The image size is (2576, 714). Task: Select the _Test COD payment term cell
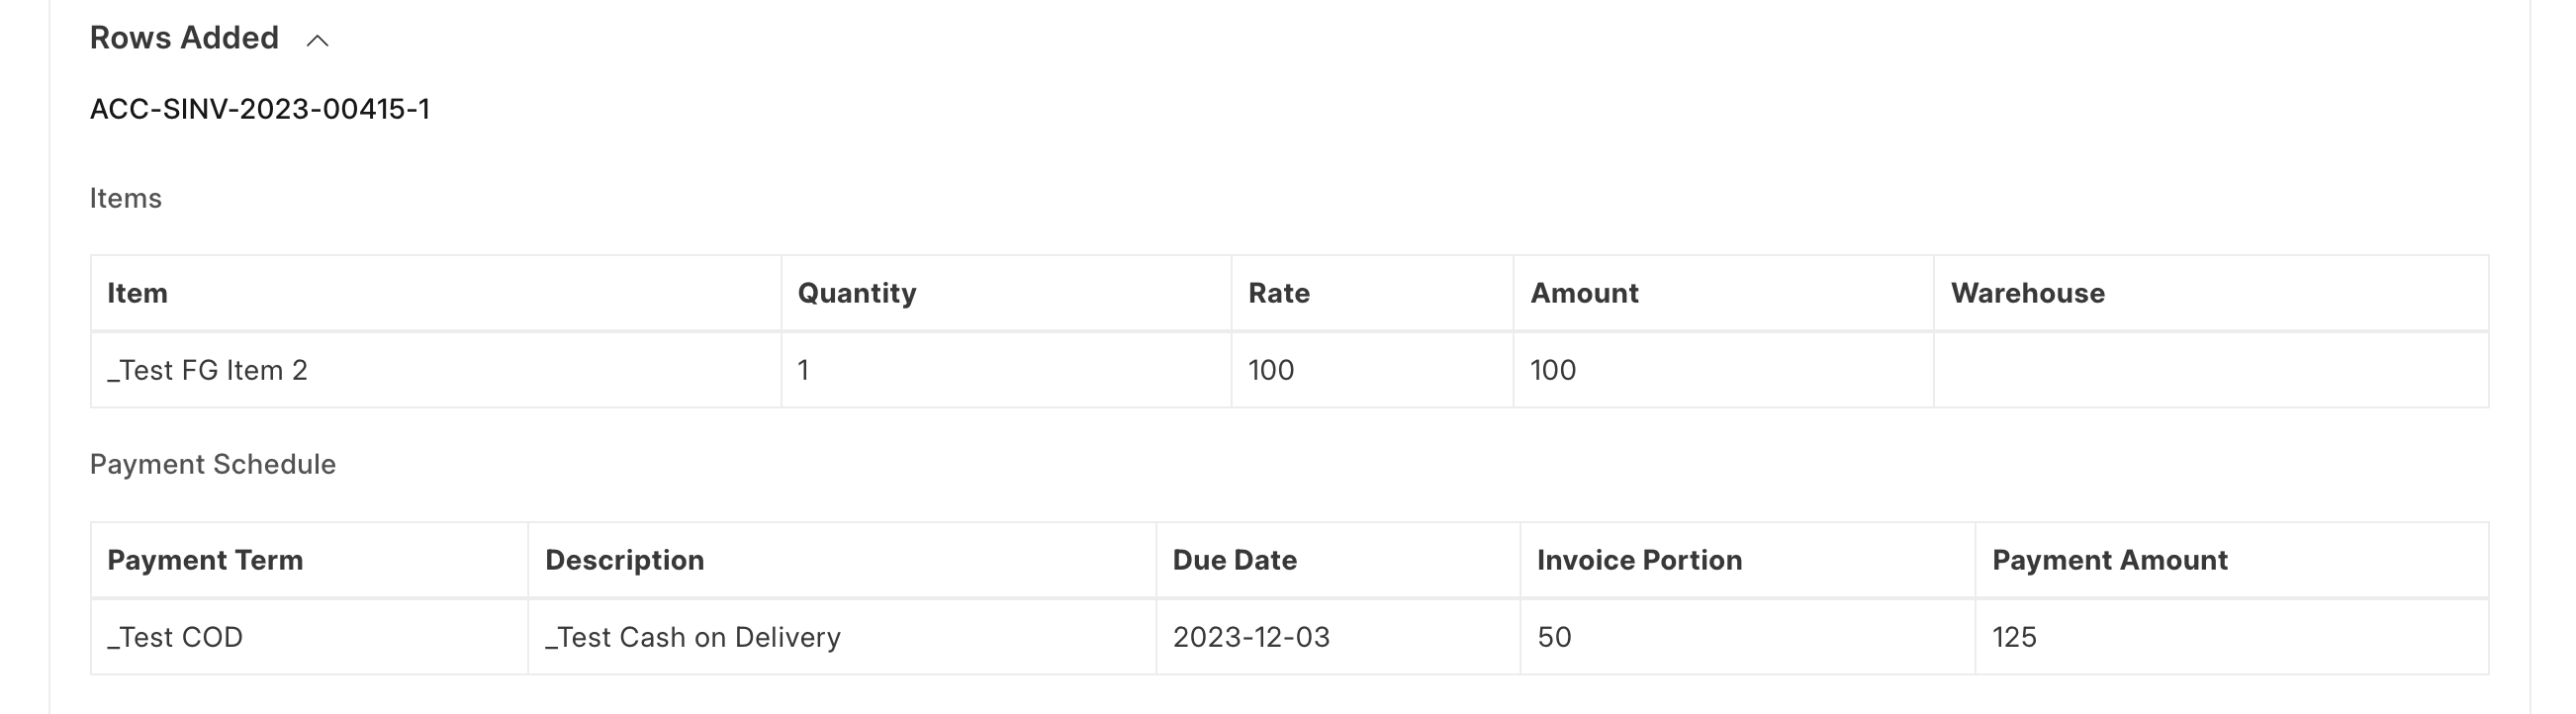point(175,637)
